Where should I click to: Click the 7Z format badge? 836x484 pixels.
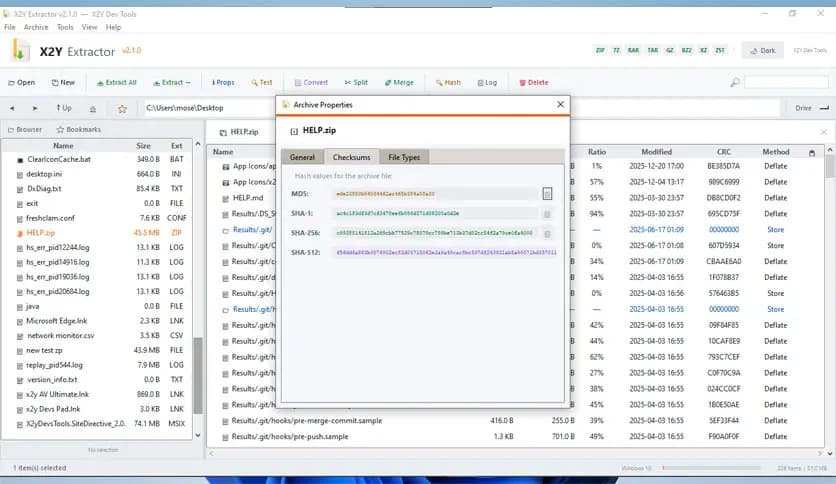pyautogui.click(x=616, y=50)
